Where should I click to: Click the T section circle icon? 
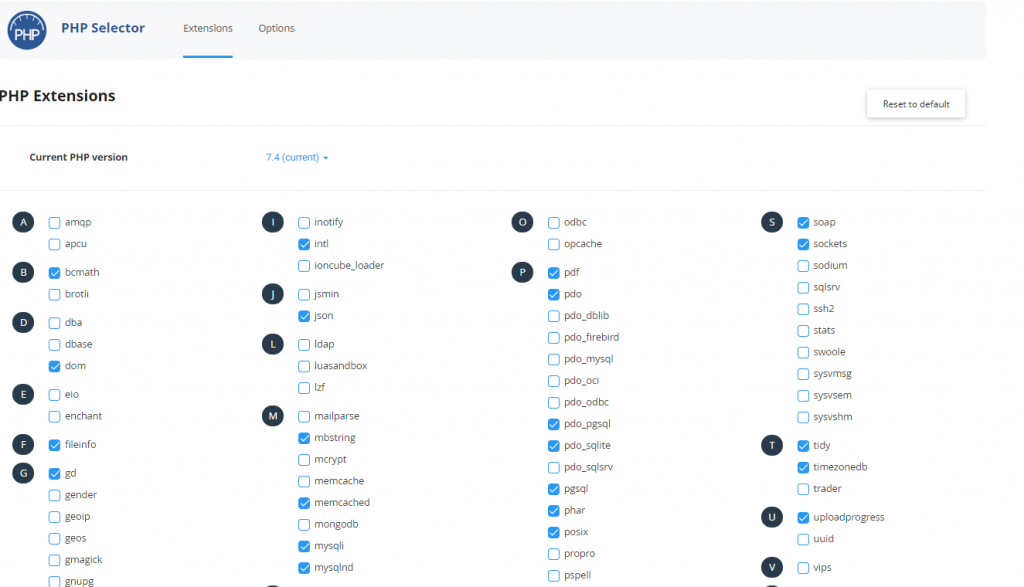click(x=771, y=445)
